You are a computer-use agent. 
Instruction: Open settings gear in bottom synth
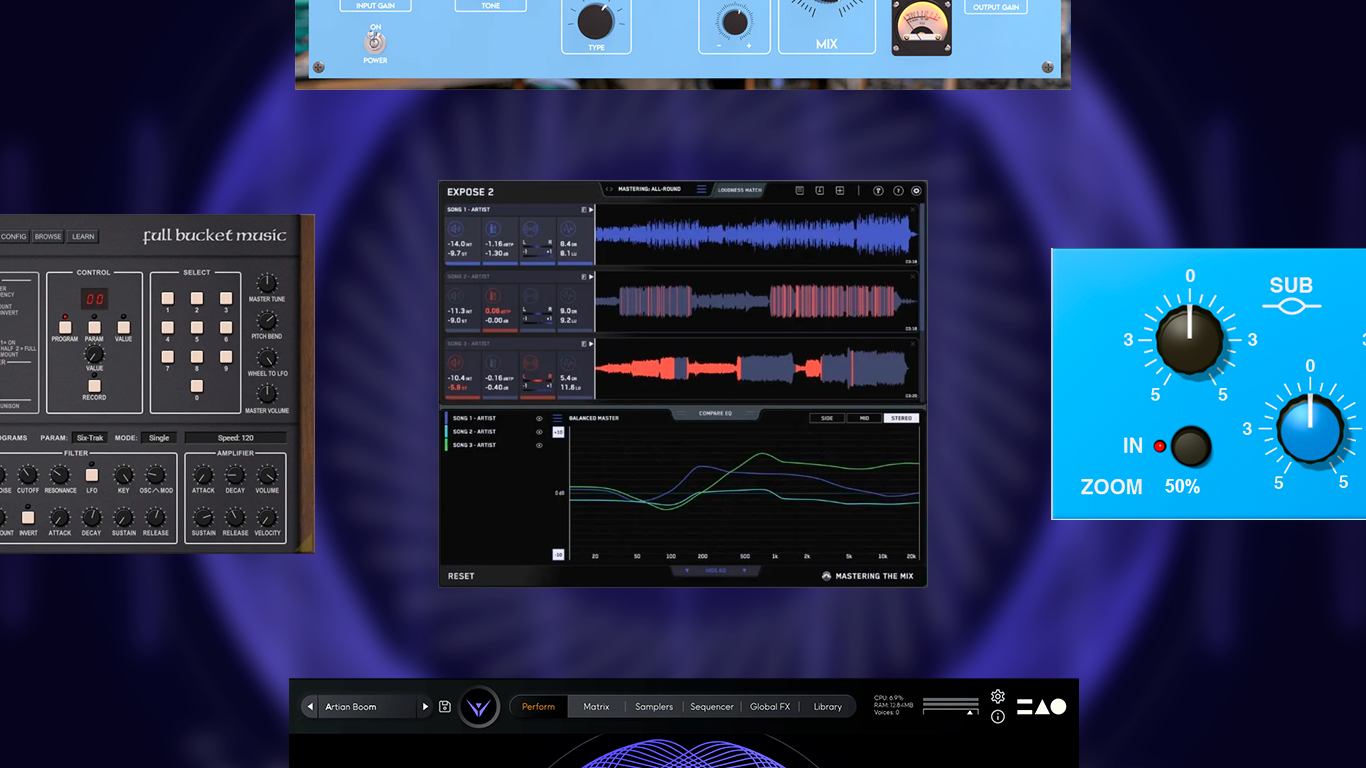tap(997, 696)
